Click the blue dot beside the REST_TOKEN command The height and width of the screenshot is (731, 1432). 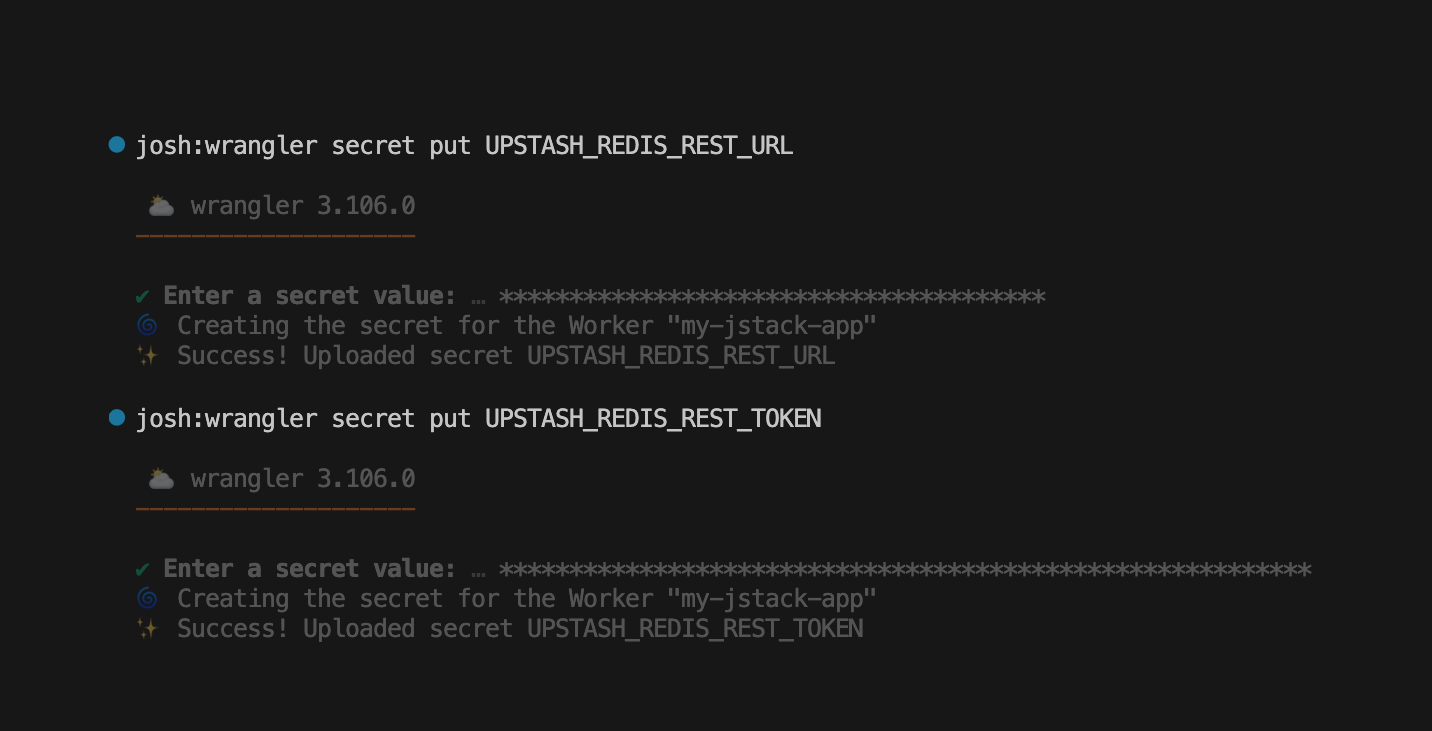pos(117,418)
